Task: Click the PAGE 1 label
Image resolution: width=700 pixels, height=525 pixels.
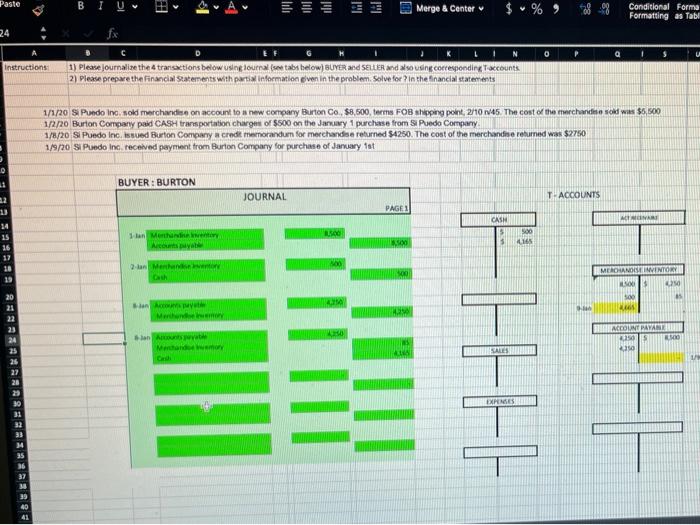Action: [397, 208]
